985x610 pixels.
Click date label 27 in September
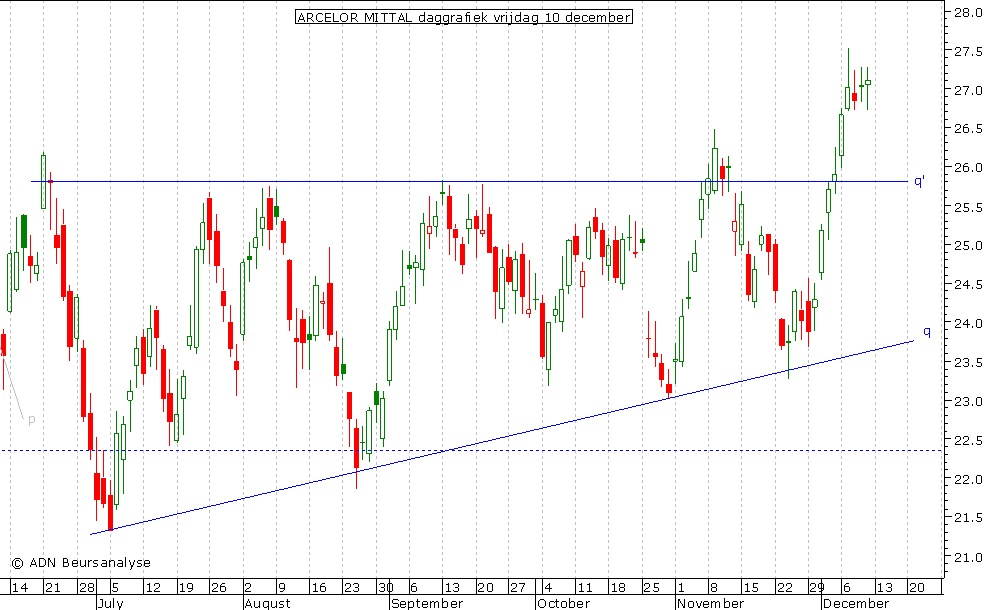[518, 587]
